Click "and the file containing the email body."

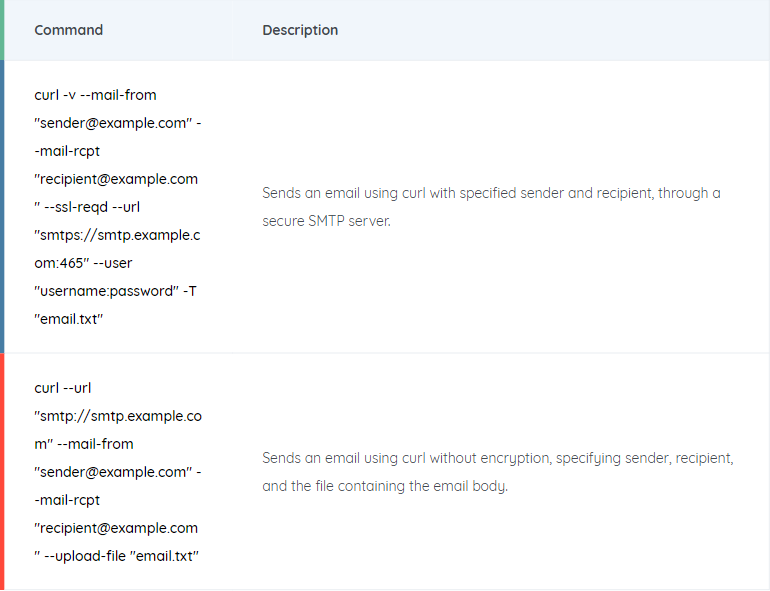385,486
